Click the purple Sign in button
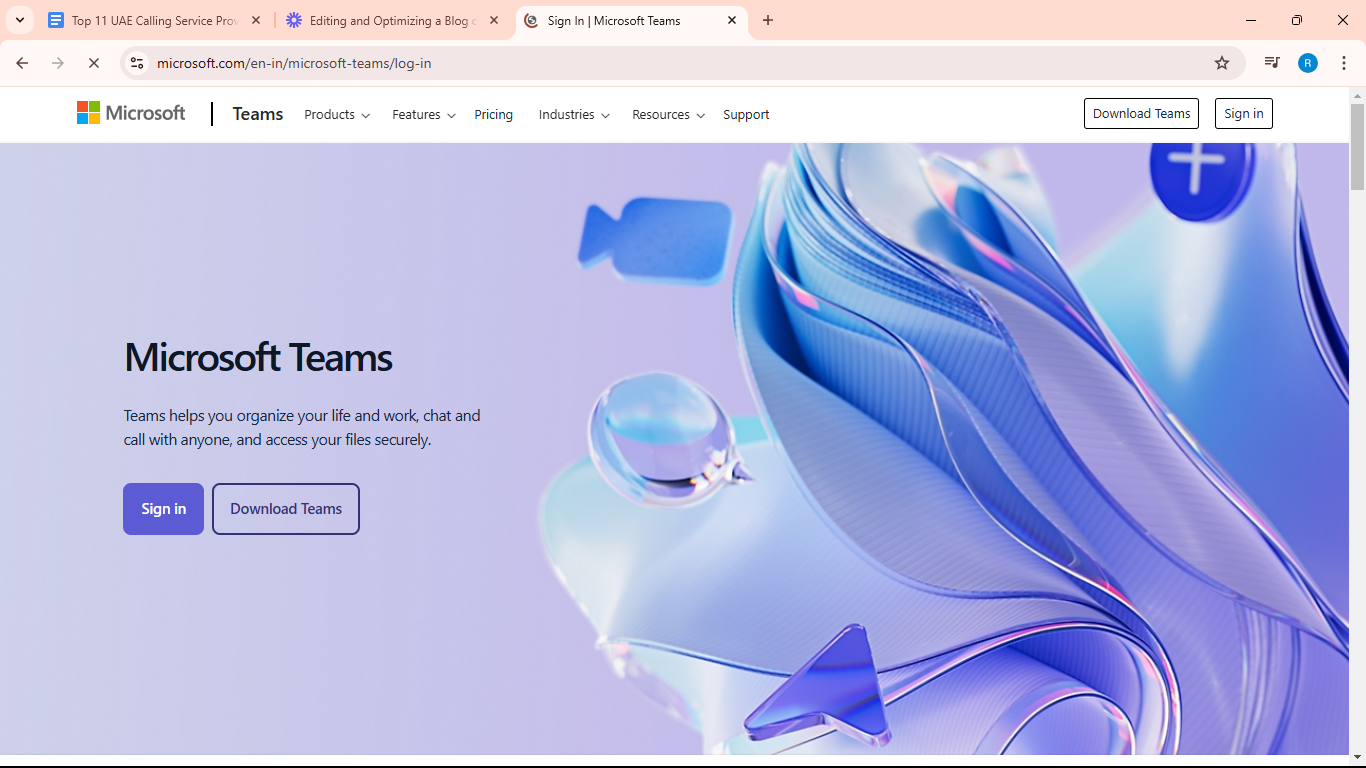This screenshot has width=1366, height=768. (163, 509)
